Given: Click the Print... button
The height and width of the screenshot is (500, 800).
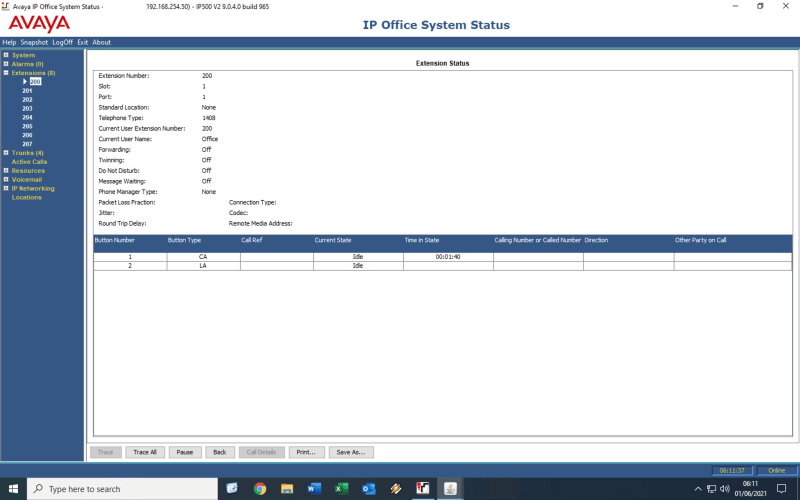Looking at the screenshot, I should [x=306, y=452].
